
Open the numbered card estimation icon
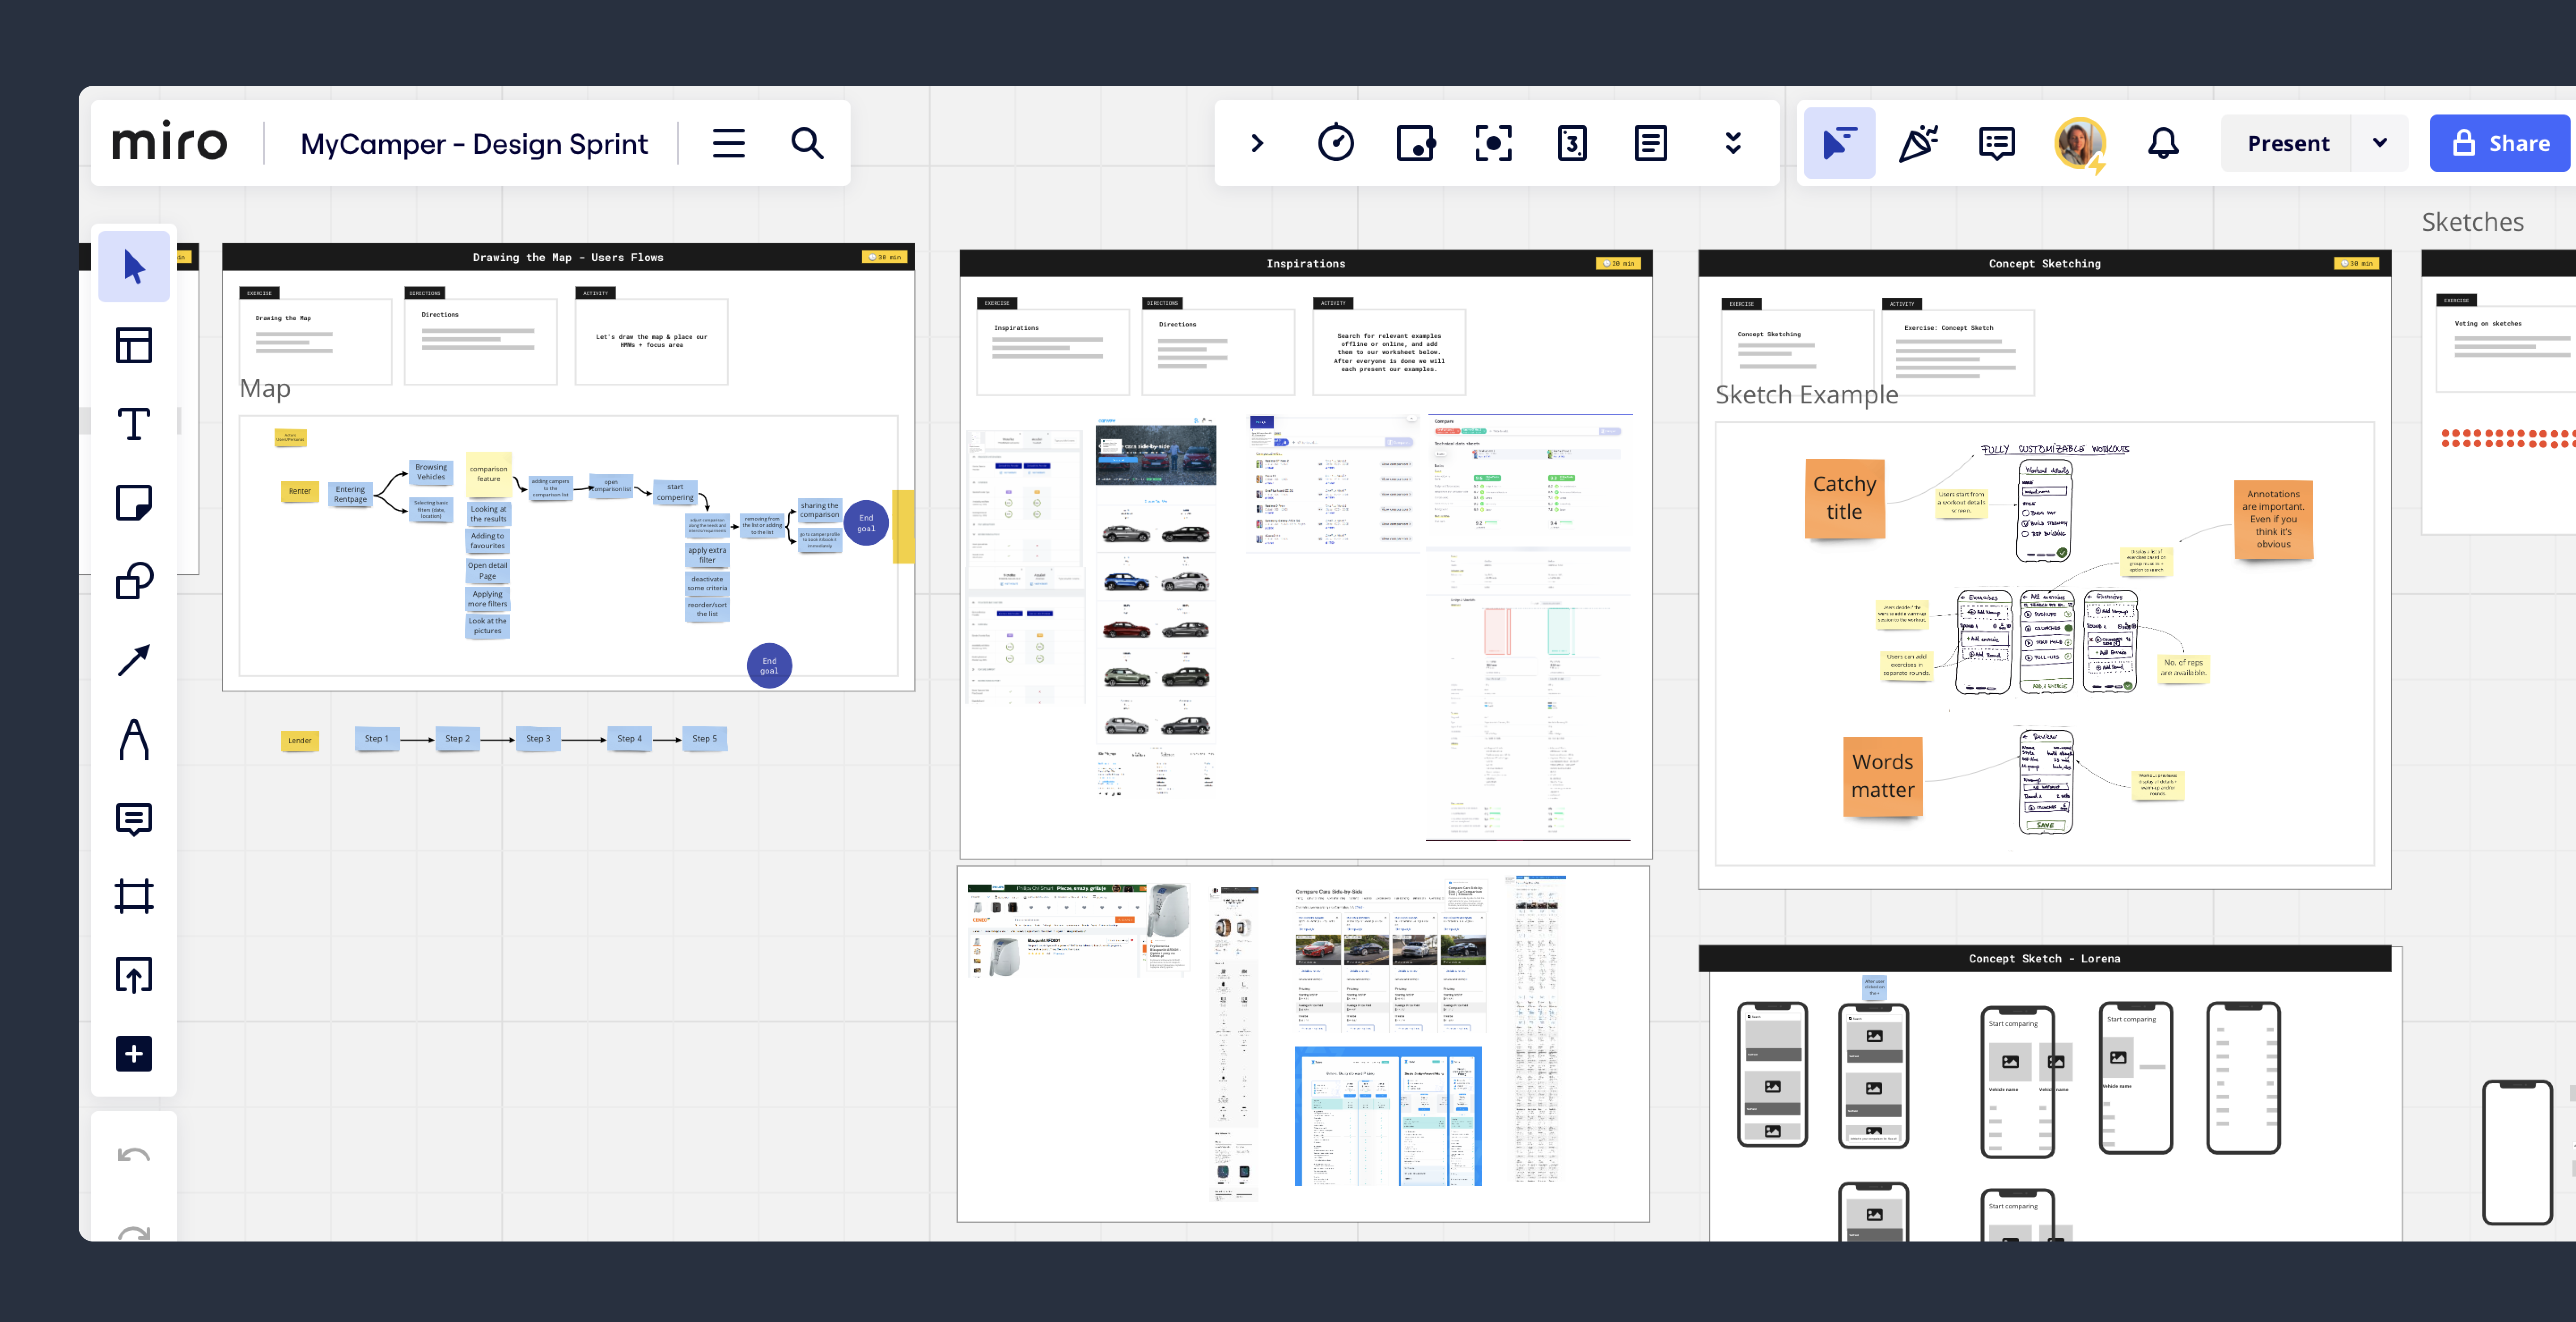pos(1572,143)
